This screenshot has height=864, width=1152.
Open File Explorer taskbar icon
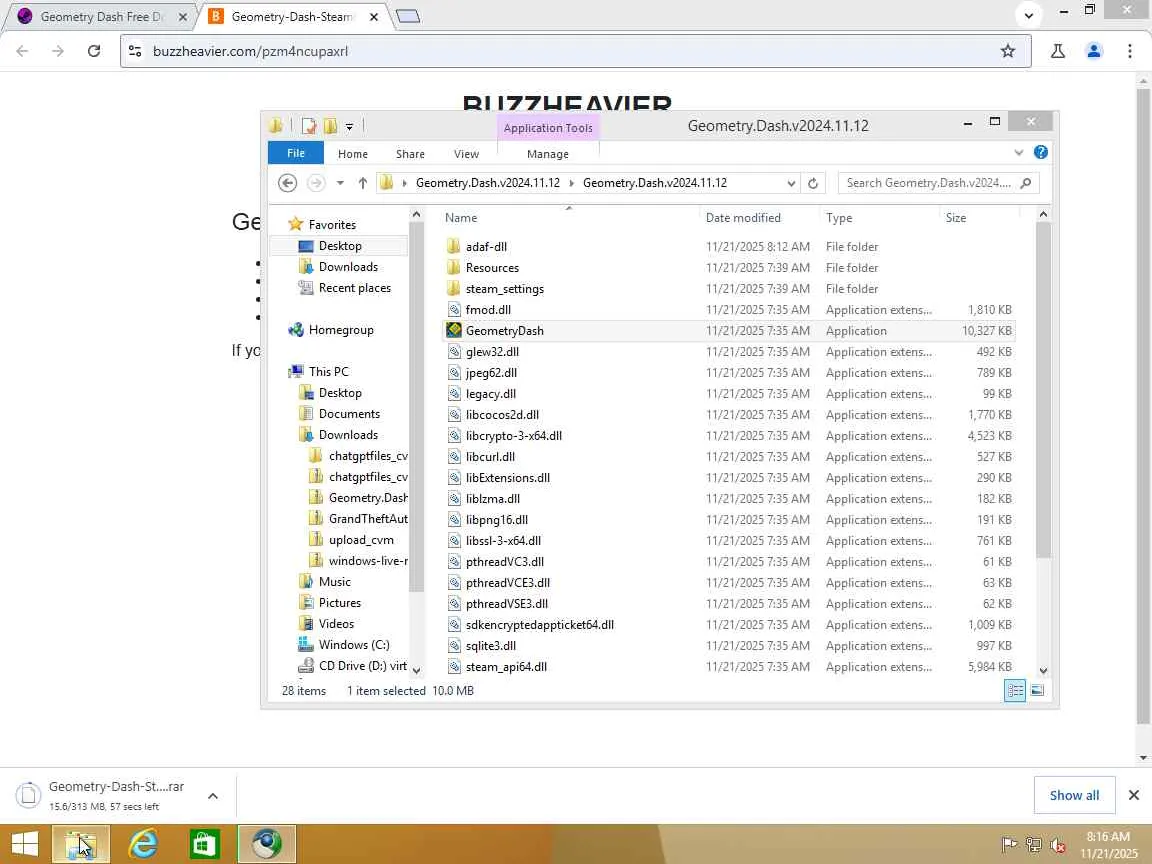click(x=81, y=843)
